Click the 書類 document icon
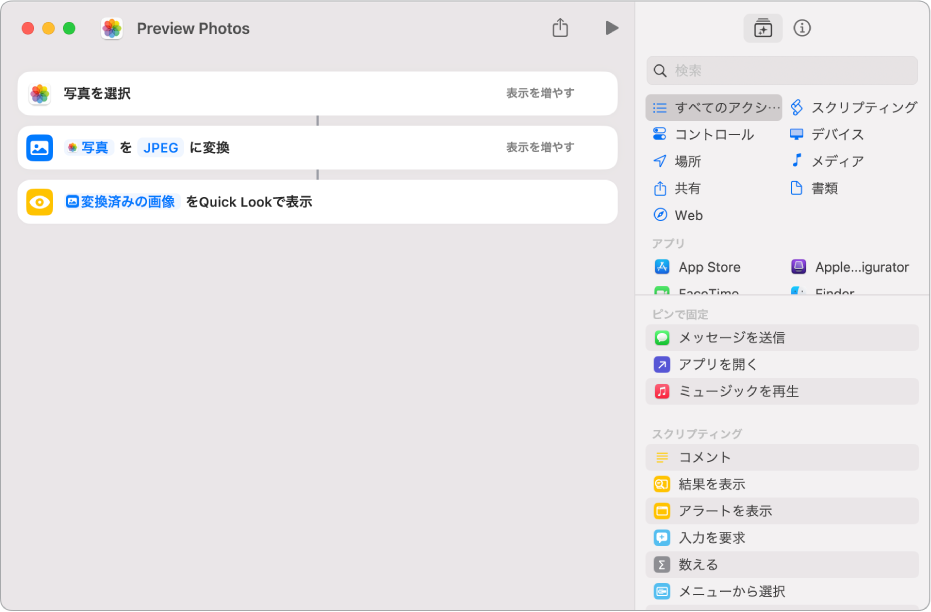This screenshot has width=931, height=612. tap(796, 188)
